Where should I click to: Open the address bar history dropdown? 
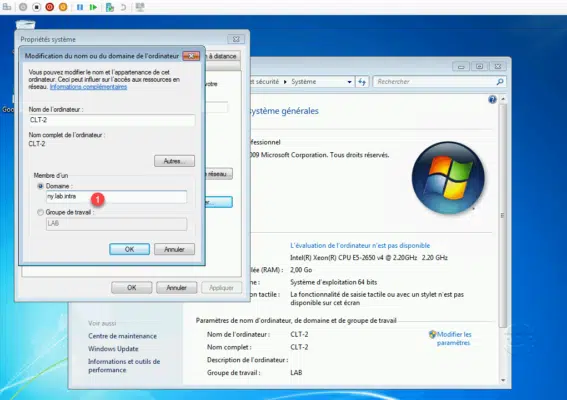[349, 82]
